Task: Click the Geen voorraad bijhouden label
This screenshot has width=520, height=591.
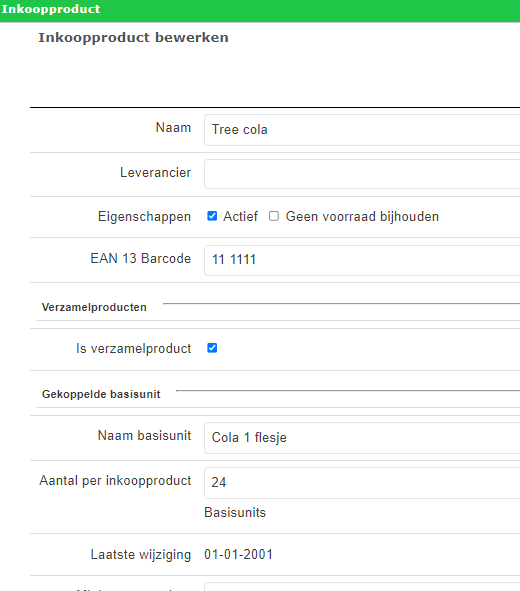Action: 362,217
